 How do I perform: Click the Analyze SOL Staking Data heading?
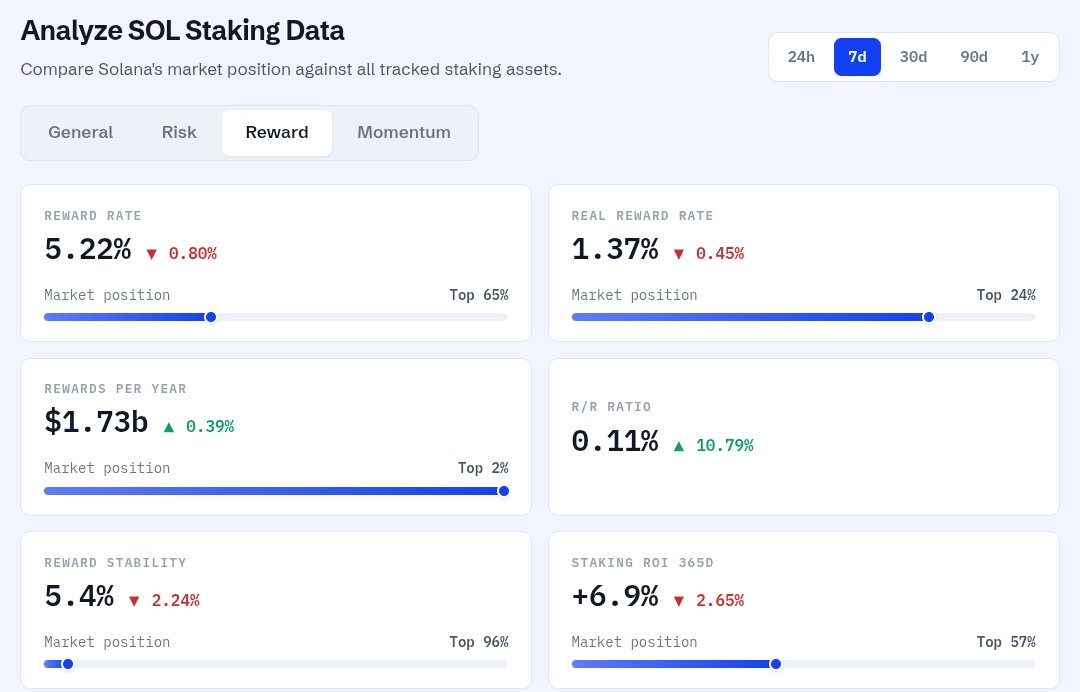[x=183, y=31]
